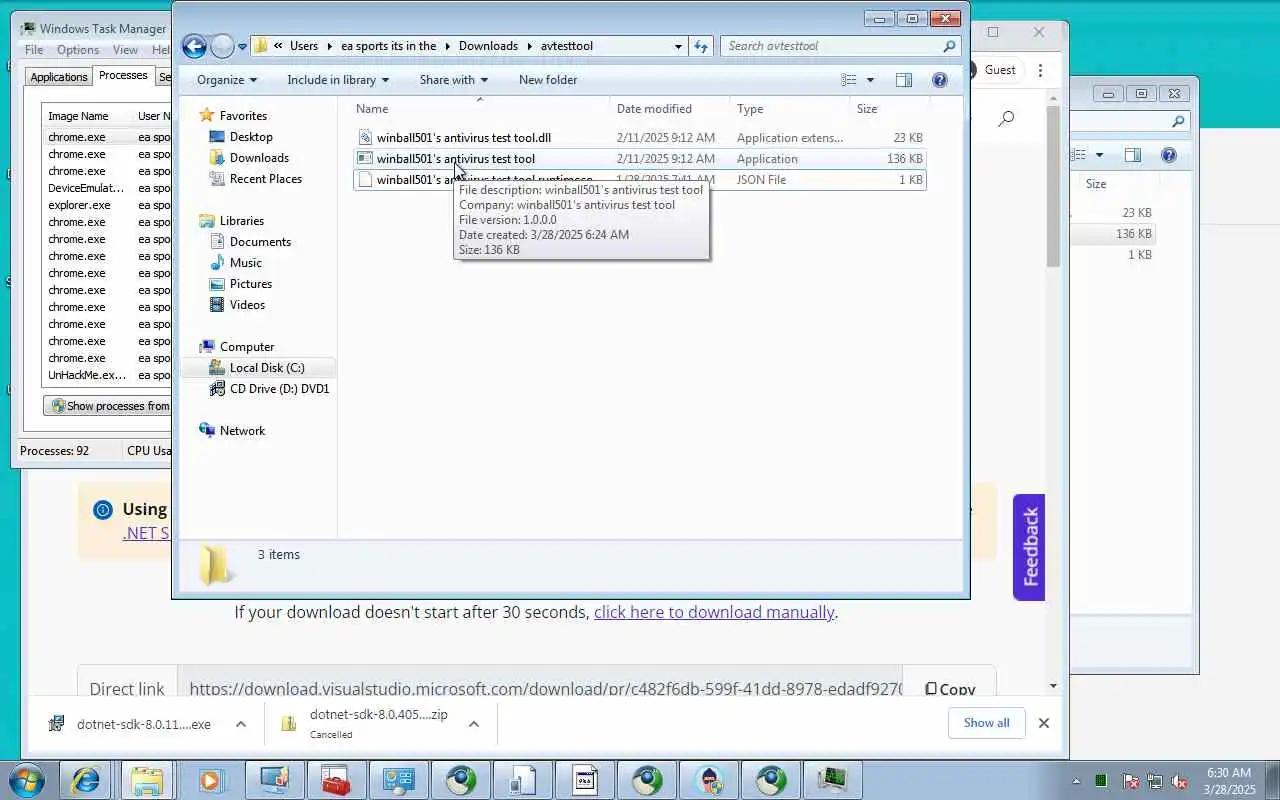Viewport: 1280px width, 800px height.
Task: Open Chrome's three-dot menu
Action: (1040, 70)
